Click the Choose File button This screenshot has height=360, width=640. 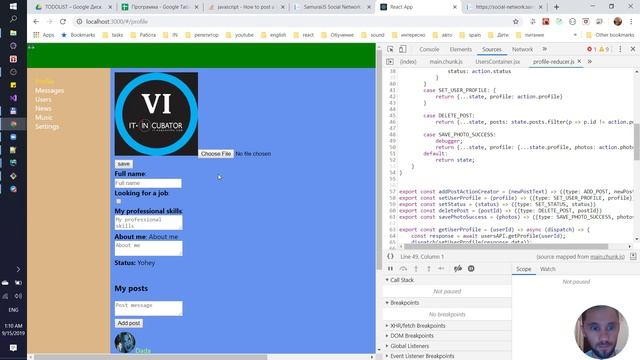click(x=216, y=154)
